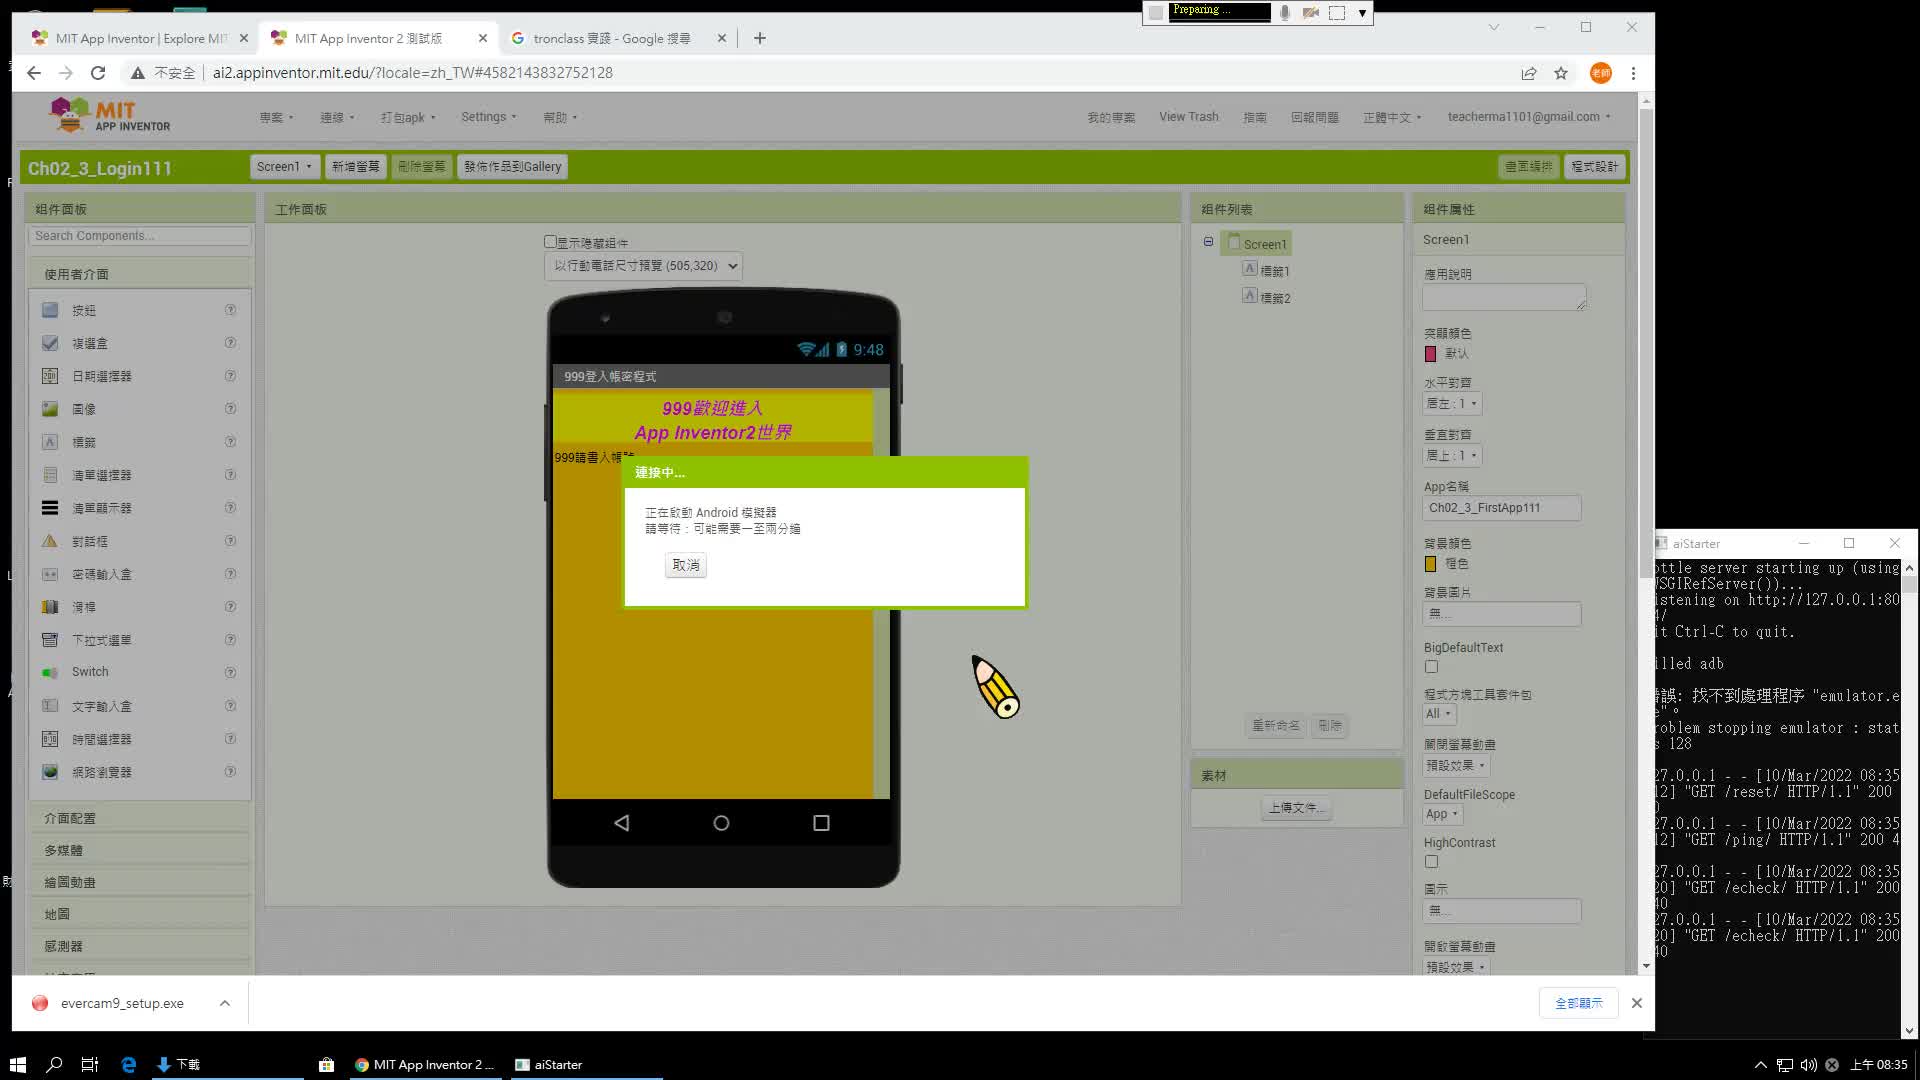Expand the 介面配置 palette section
The width and height of the screenshot is (1920, 1080).
pos(139,818)
